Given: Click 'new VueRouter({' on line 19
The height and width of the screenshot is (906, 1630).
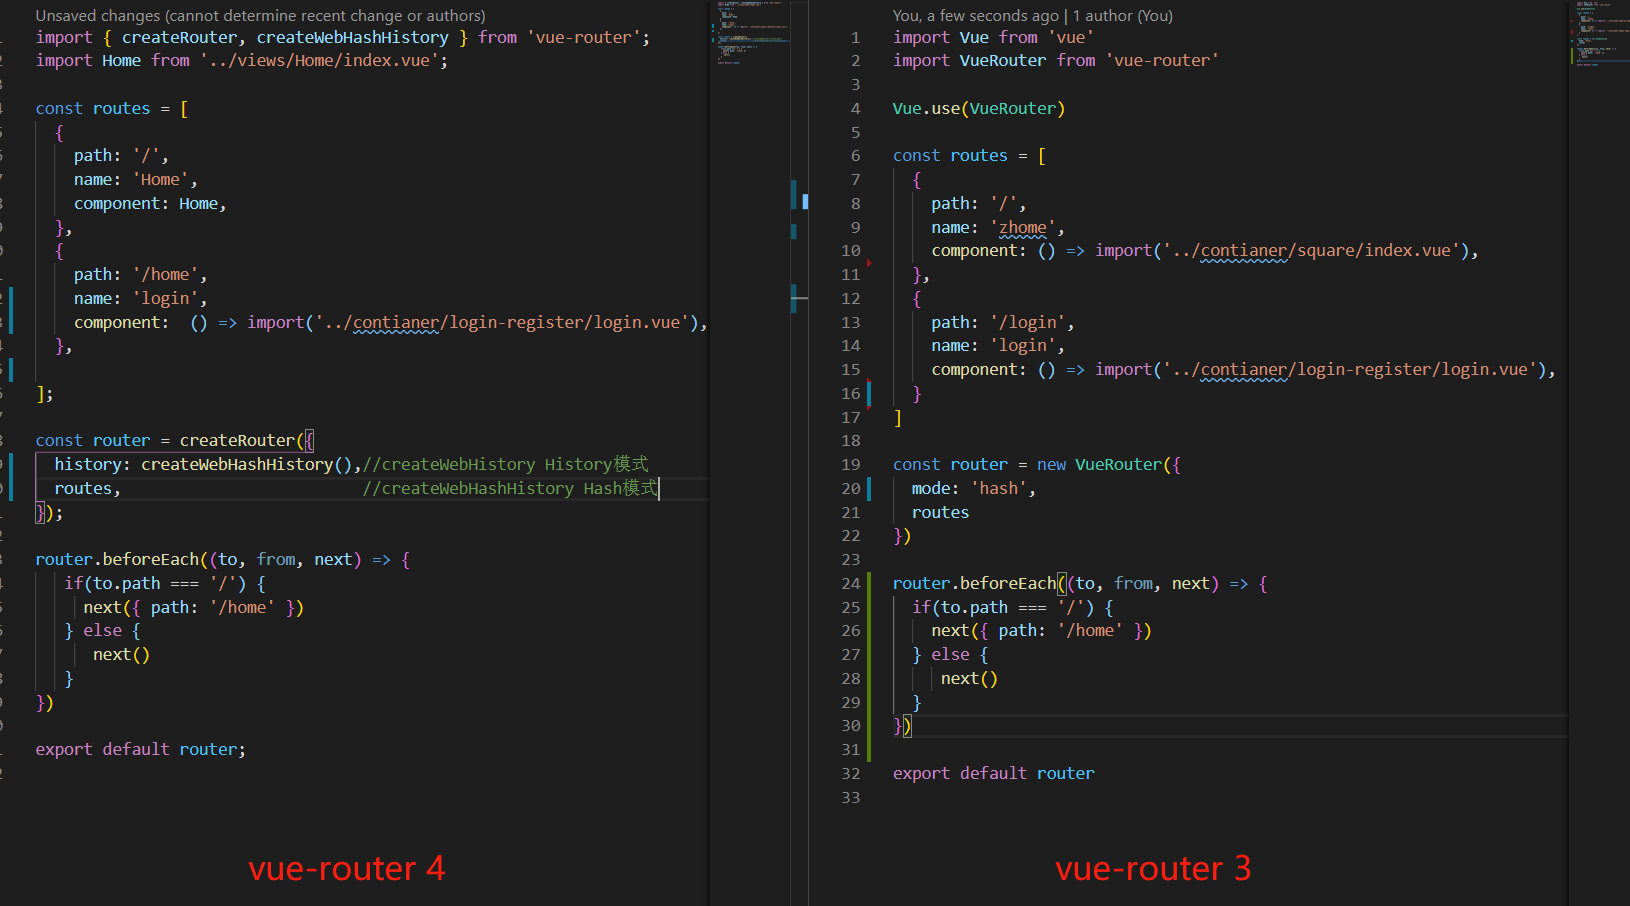Looking at the screenshot, I should coord(1108,465).
